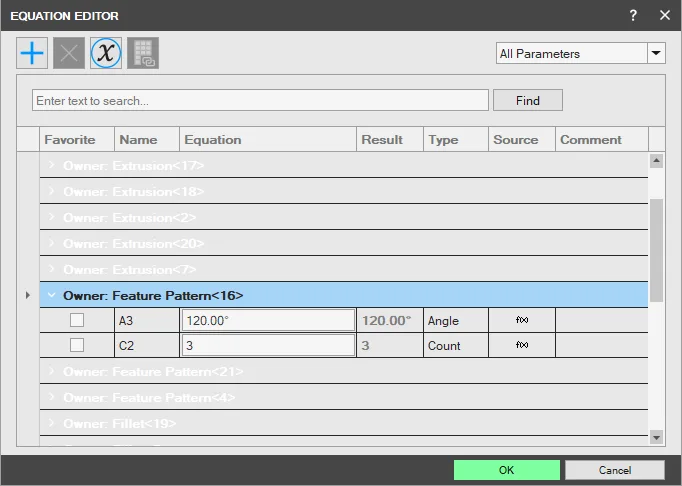Click the row indicator arrow beside Feature Pattern<16>
The width and height of the screenshot is (682, 486).
coord(28,295)
